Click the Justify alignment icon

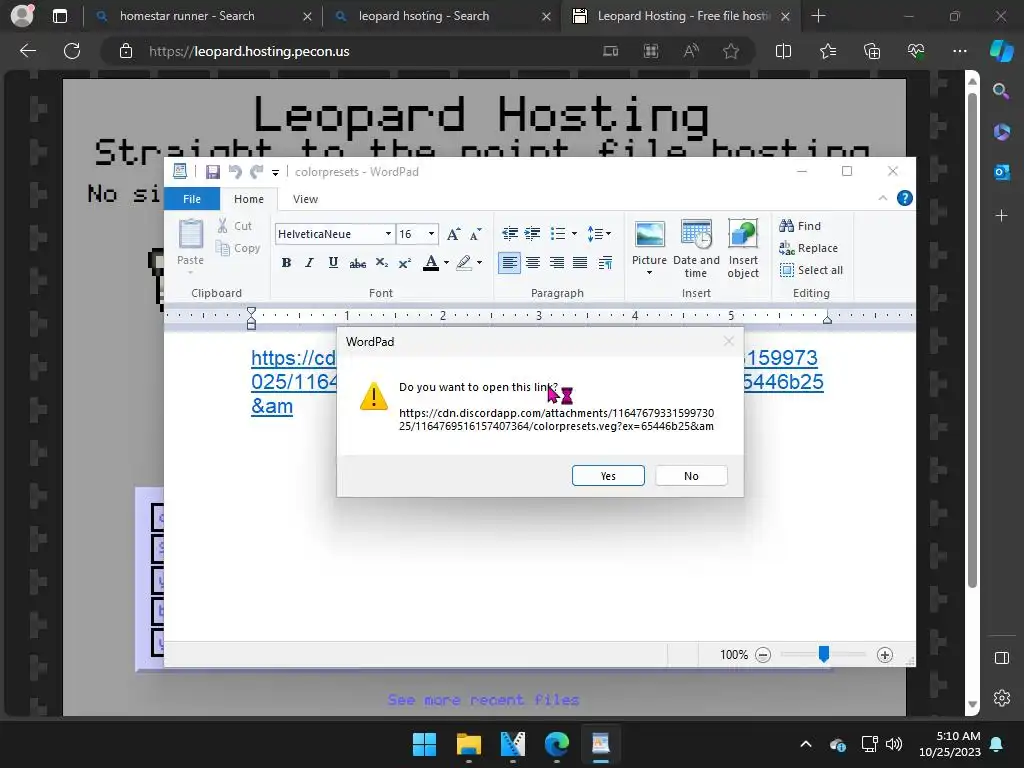tap(580, 263)
